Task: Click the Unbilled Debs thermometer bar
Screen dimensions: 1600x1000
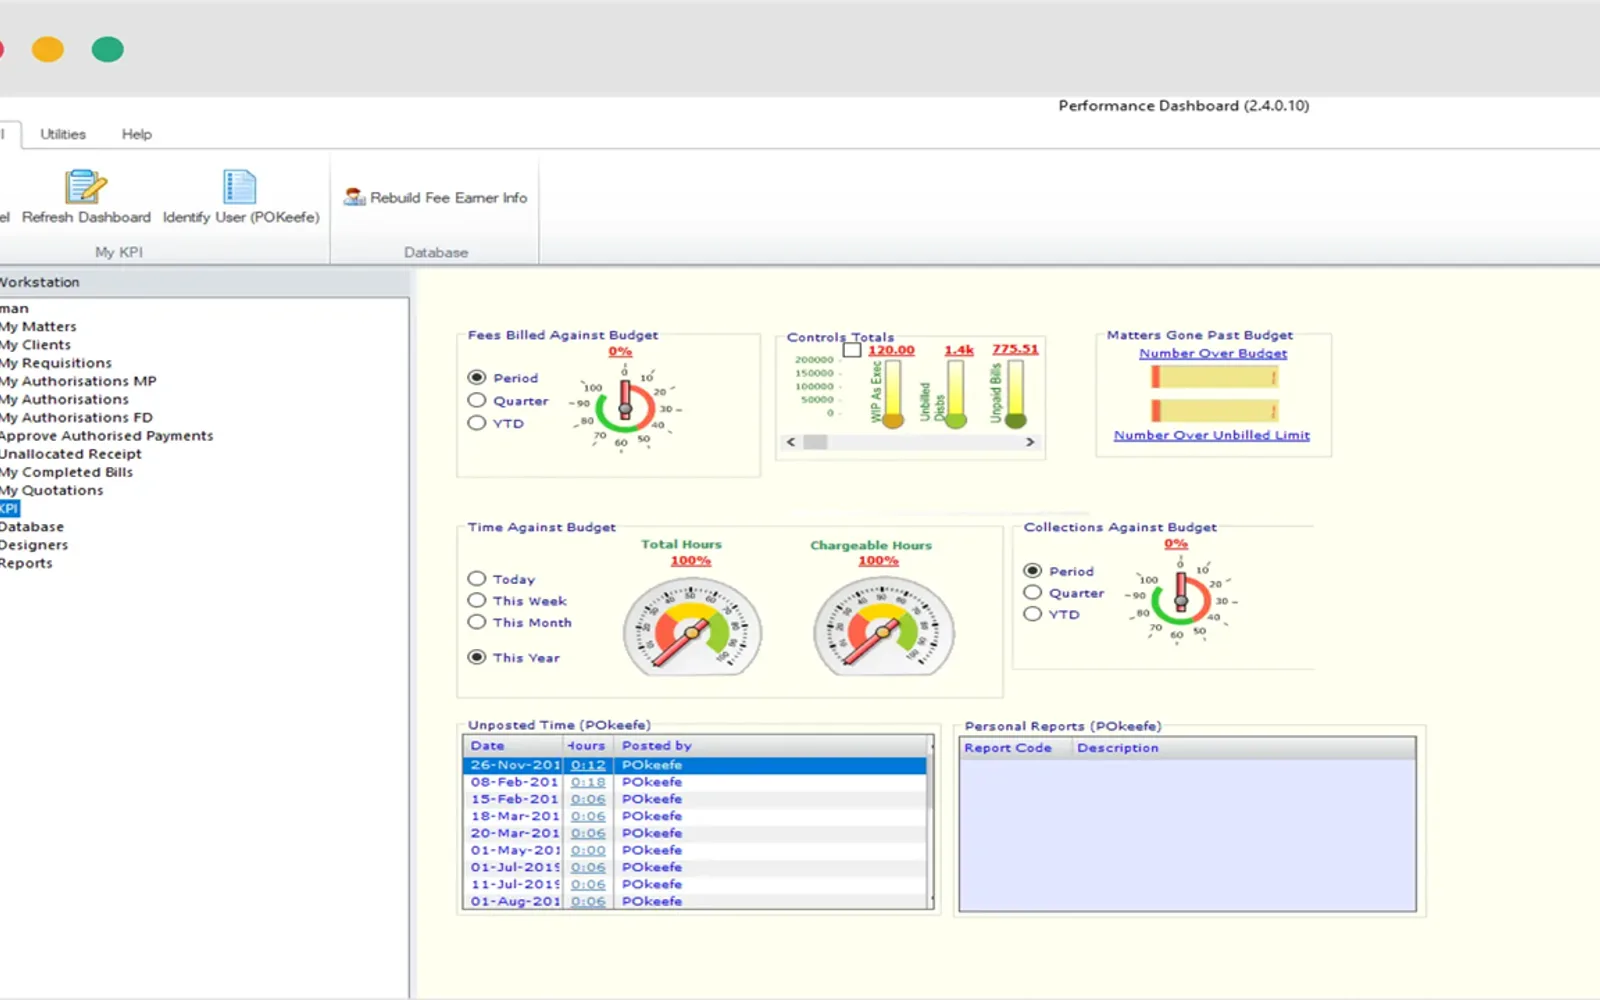Action: (x=956, y=392)
